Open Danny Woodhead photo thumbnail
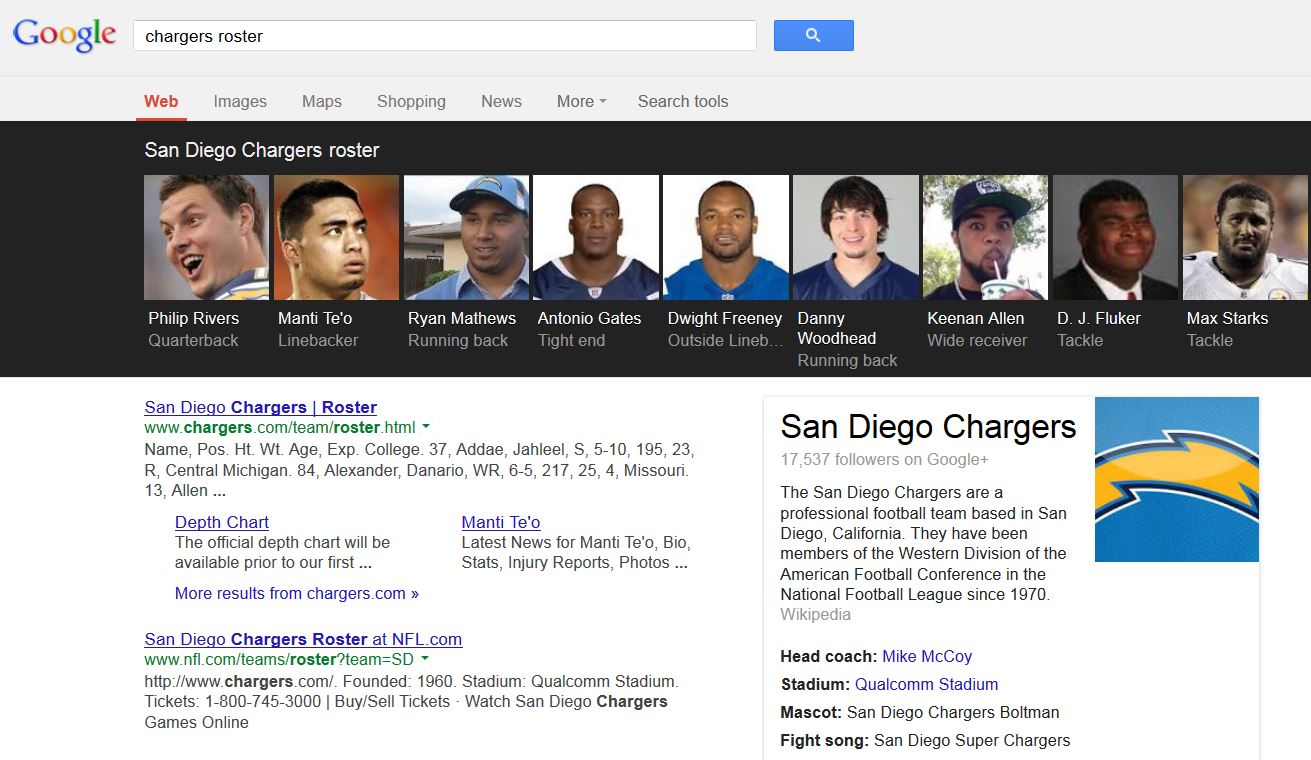This screenshot has height=760, width=1311. [856, 237]
